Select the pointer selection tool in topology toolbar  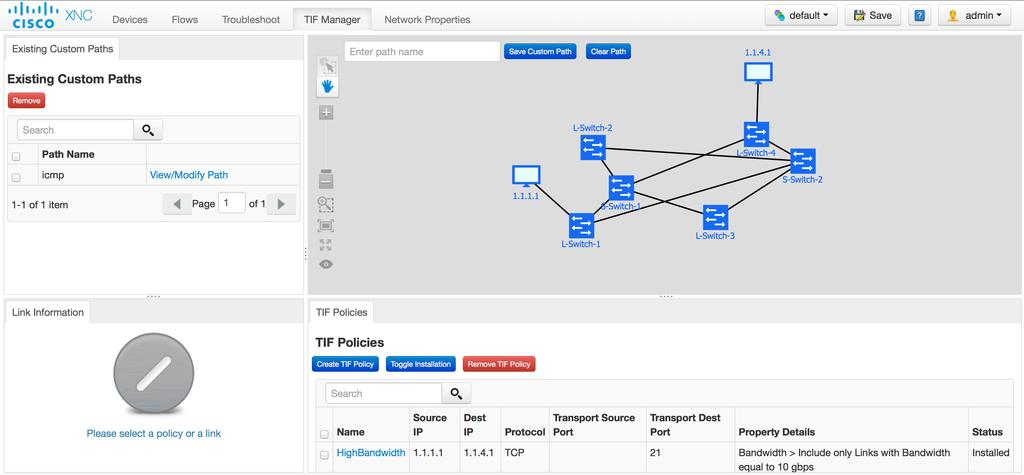327,65
